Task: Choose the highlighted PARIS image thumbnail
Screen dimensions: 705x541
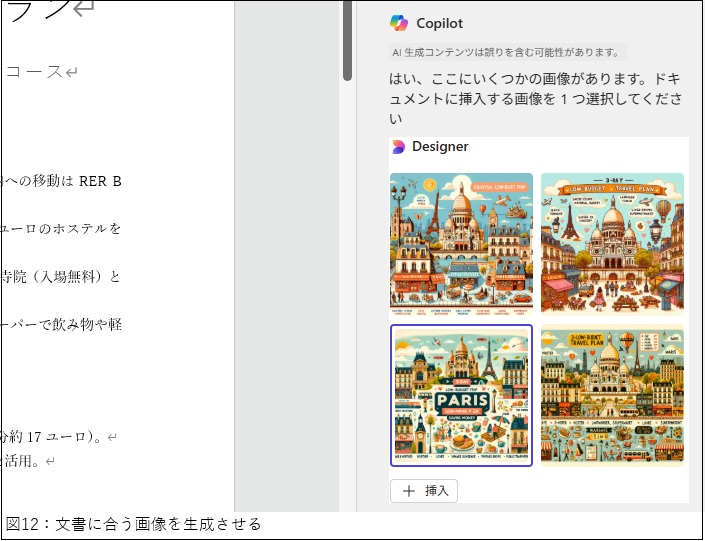Action: pyautogui.click(x=461, y=395)
